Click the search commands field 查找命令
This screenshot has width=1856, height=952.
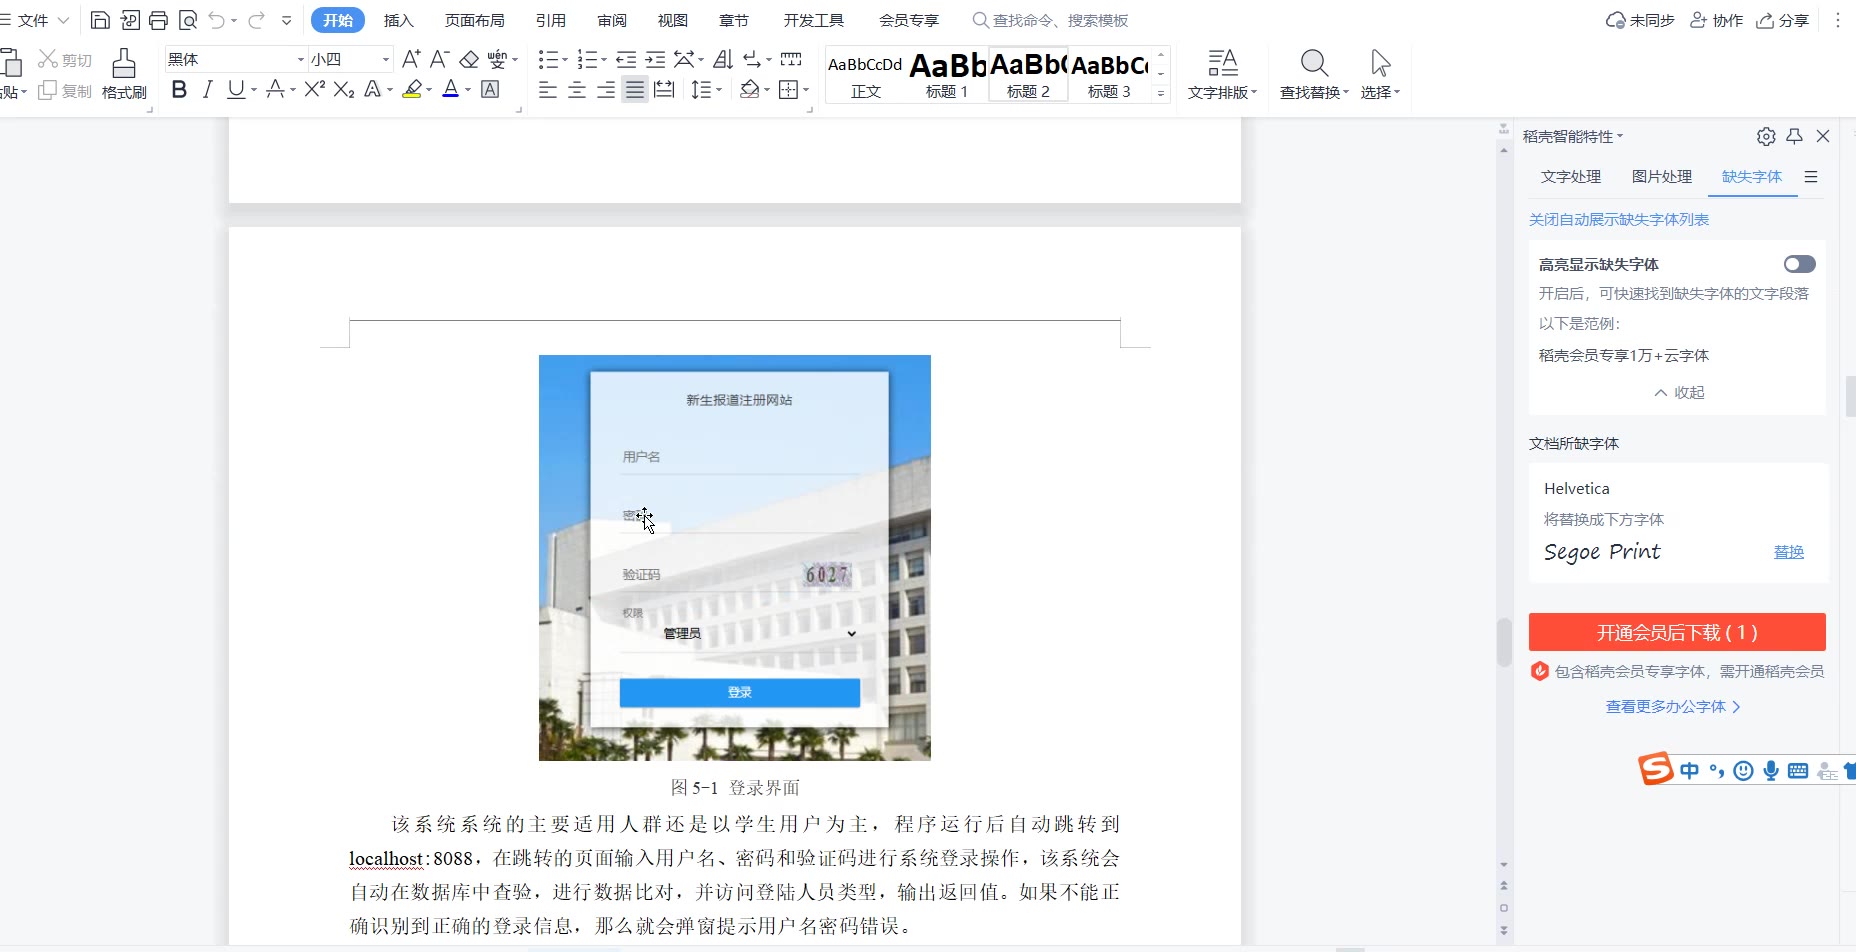coord(1051,20)
